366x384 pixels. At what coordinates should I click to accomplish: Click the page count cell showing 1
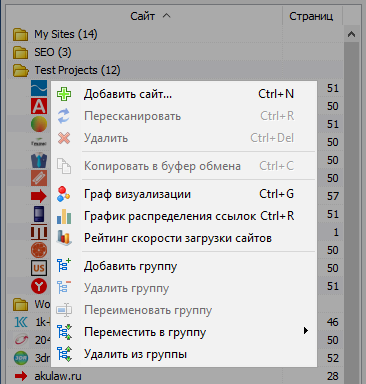pos(336,232)
